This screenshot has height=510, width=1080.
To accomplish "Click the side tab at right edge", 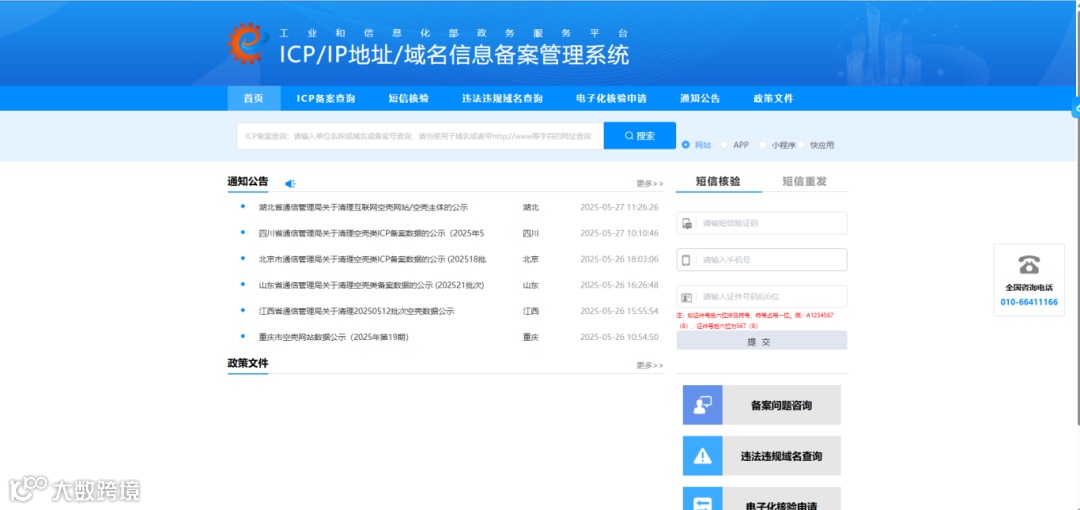I will pyautogui.click(x=1077, y=108).
